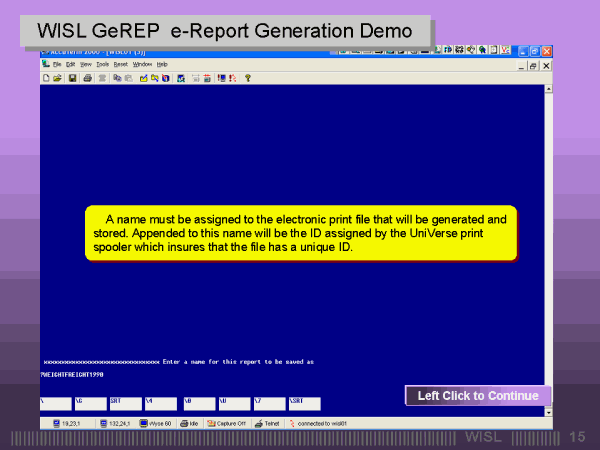Click the Save floppy disk icon
Screen dimensions: 600x450
point(73,77)
